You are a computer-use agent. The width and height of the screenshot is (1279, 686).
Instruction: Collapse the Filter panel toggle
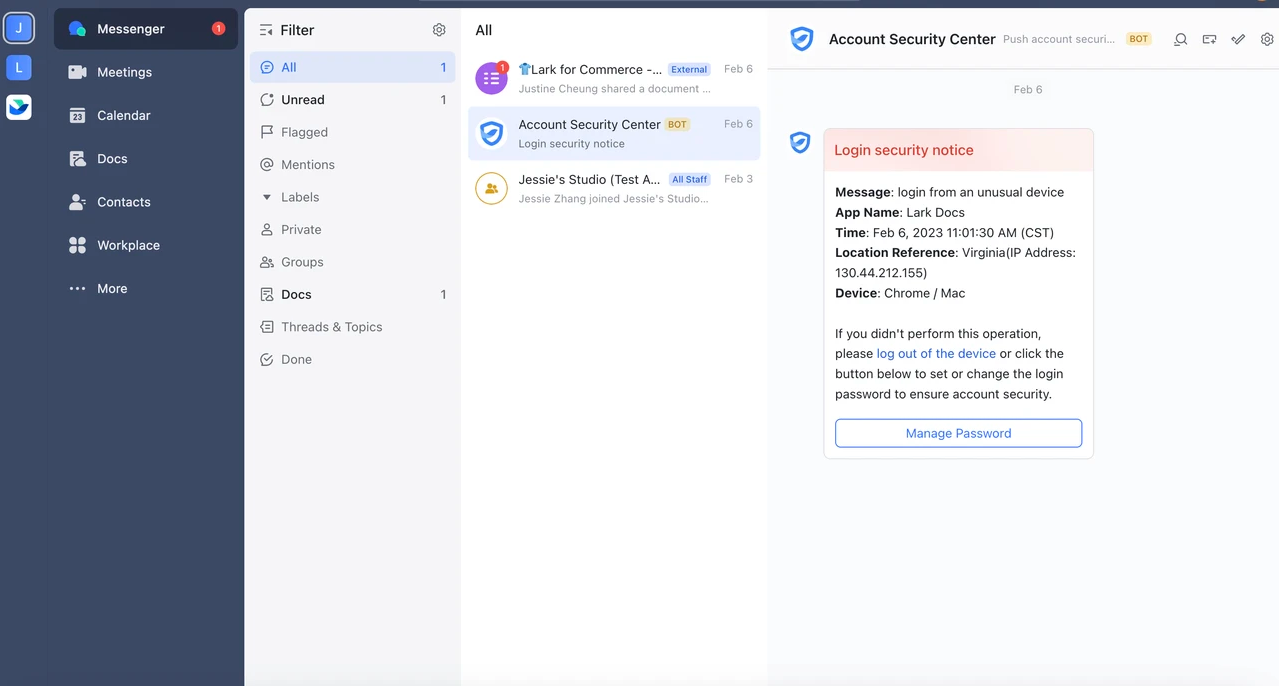pos(266,30)
